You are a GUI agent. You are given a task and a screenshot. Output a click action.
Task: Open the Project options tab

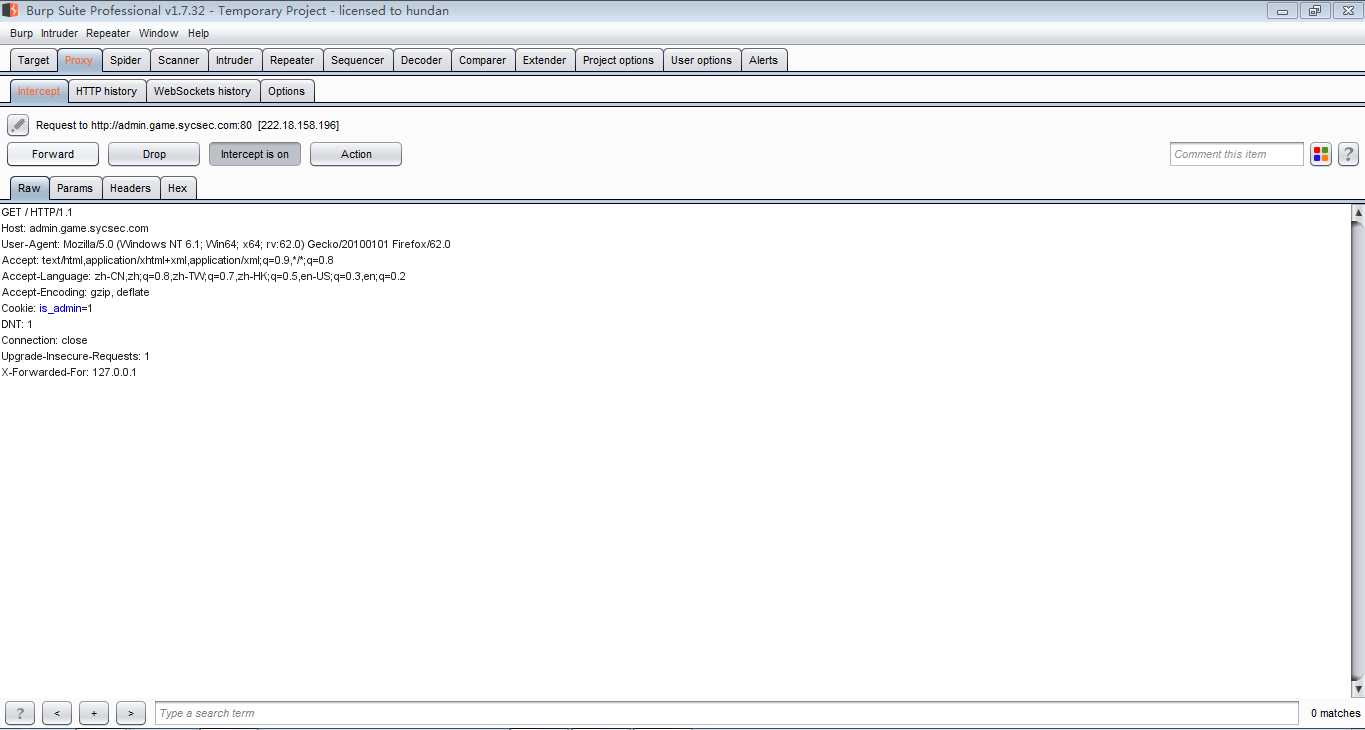click(x=618, y=60)
